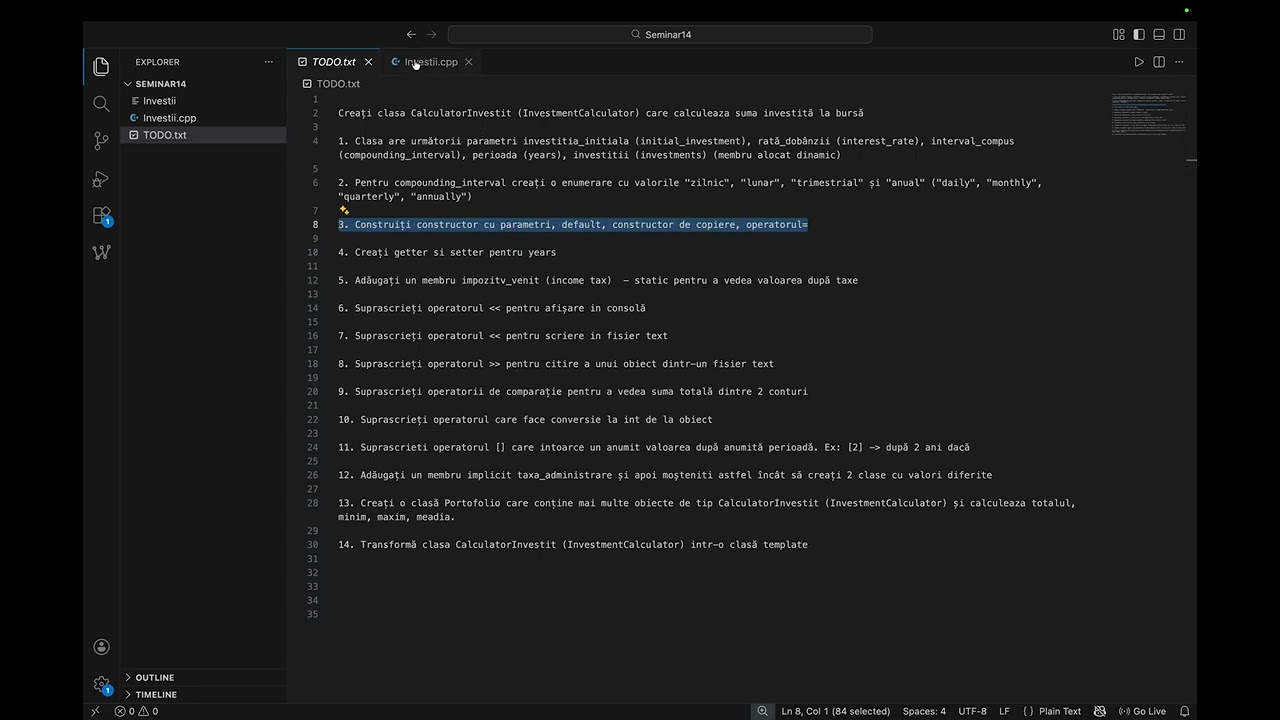1280x720 pixels.
Task: Toggle the Secondary Side Bar
Action: tap(1179, 34)
